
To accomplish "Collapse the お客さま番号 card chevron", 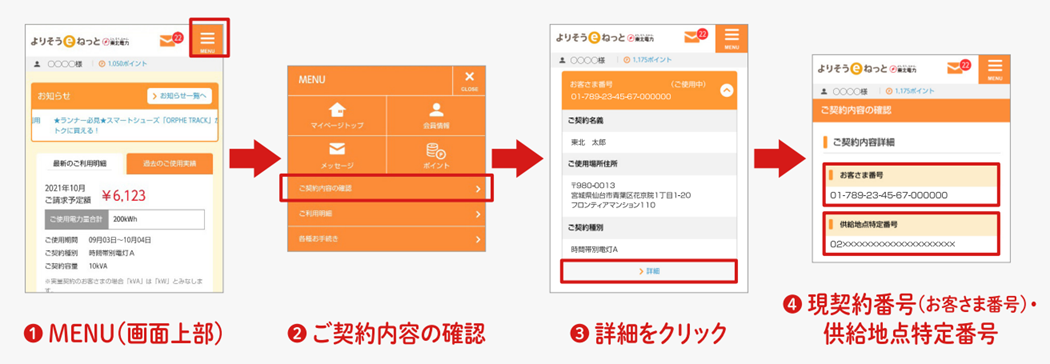I will [x=726, y=92].
